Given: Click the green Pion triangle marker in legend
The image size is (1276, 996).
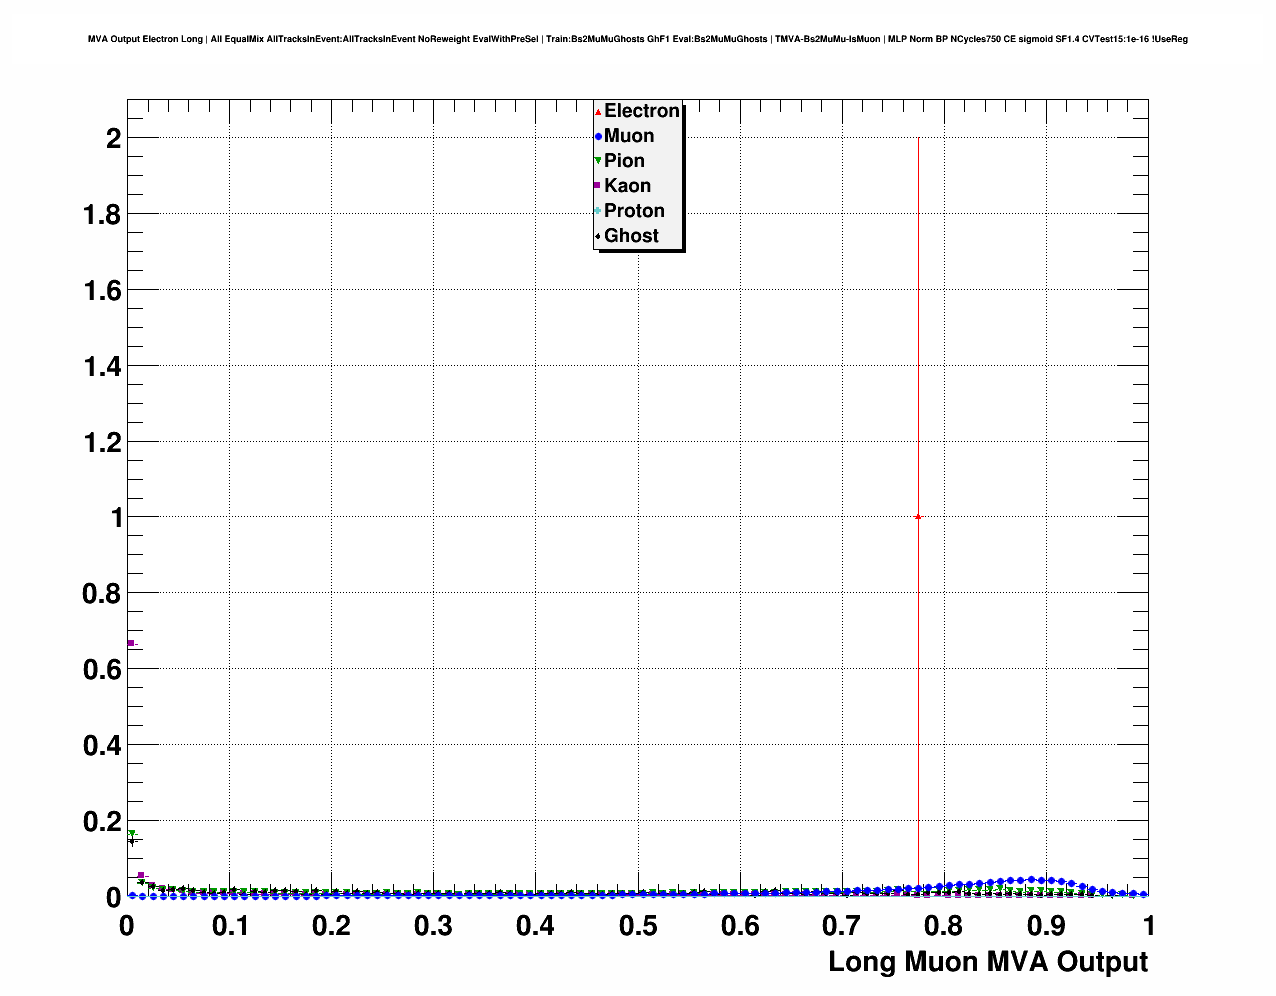Looking at the screenshot, I should click(598, 161).
